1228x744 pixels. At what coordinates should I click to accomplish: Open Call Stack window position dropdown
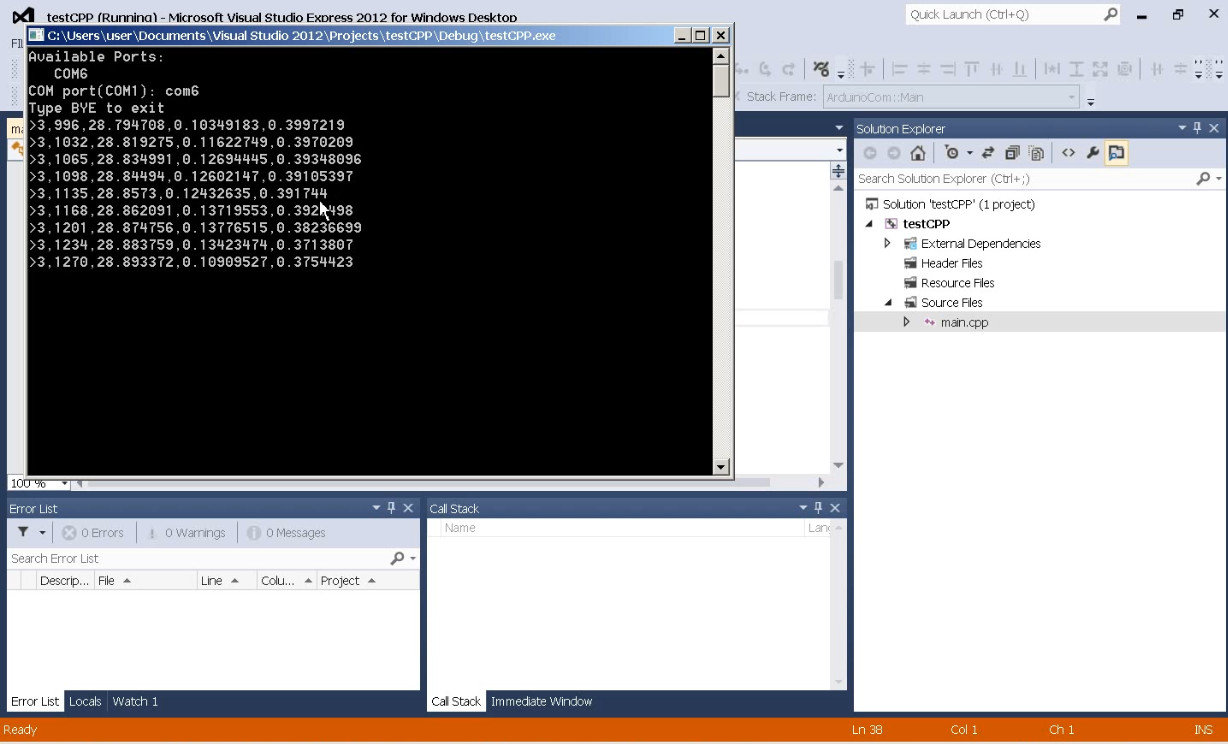tap(802, 508)
